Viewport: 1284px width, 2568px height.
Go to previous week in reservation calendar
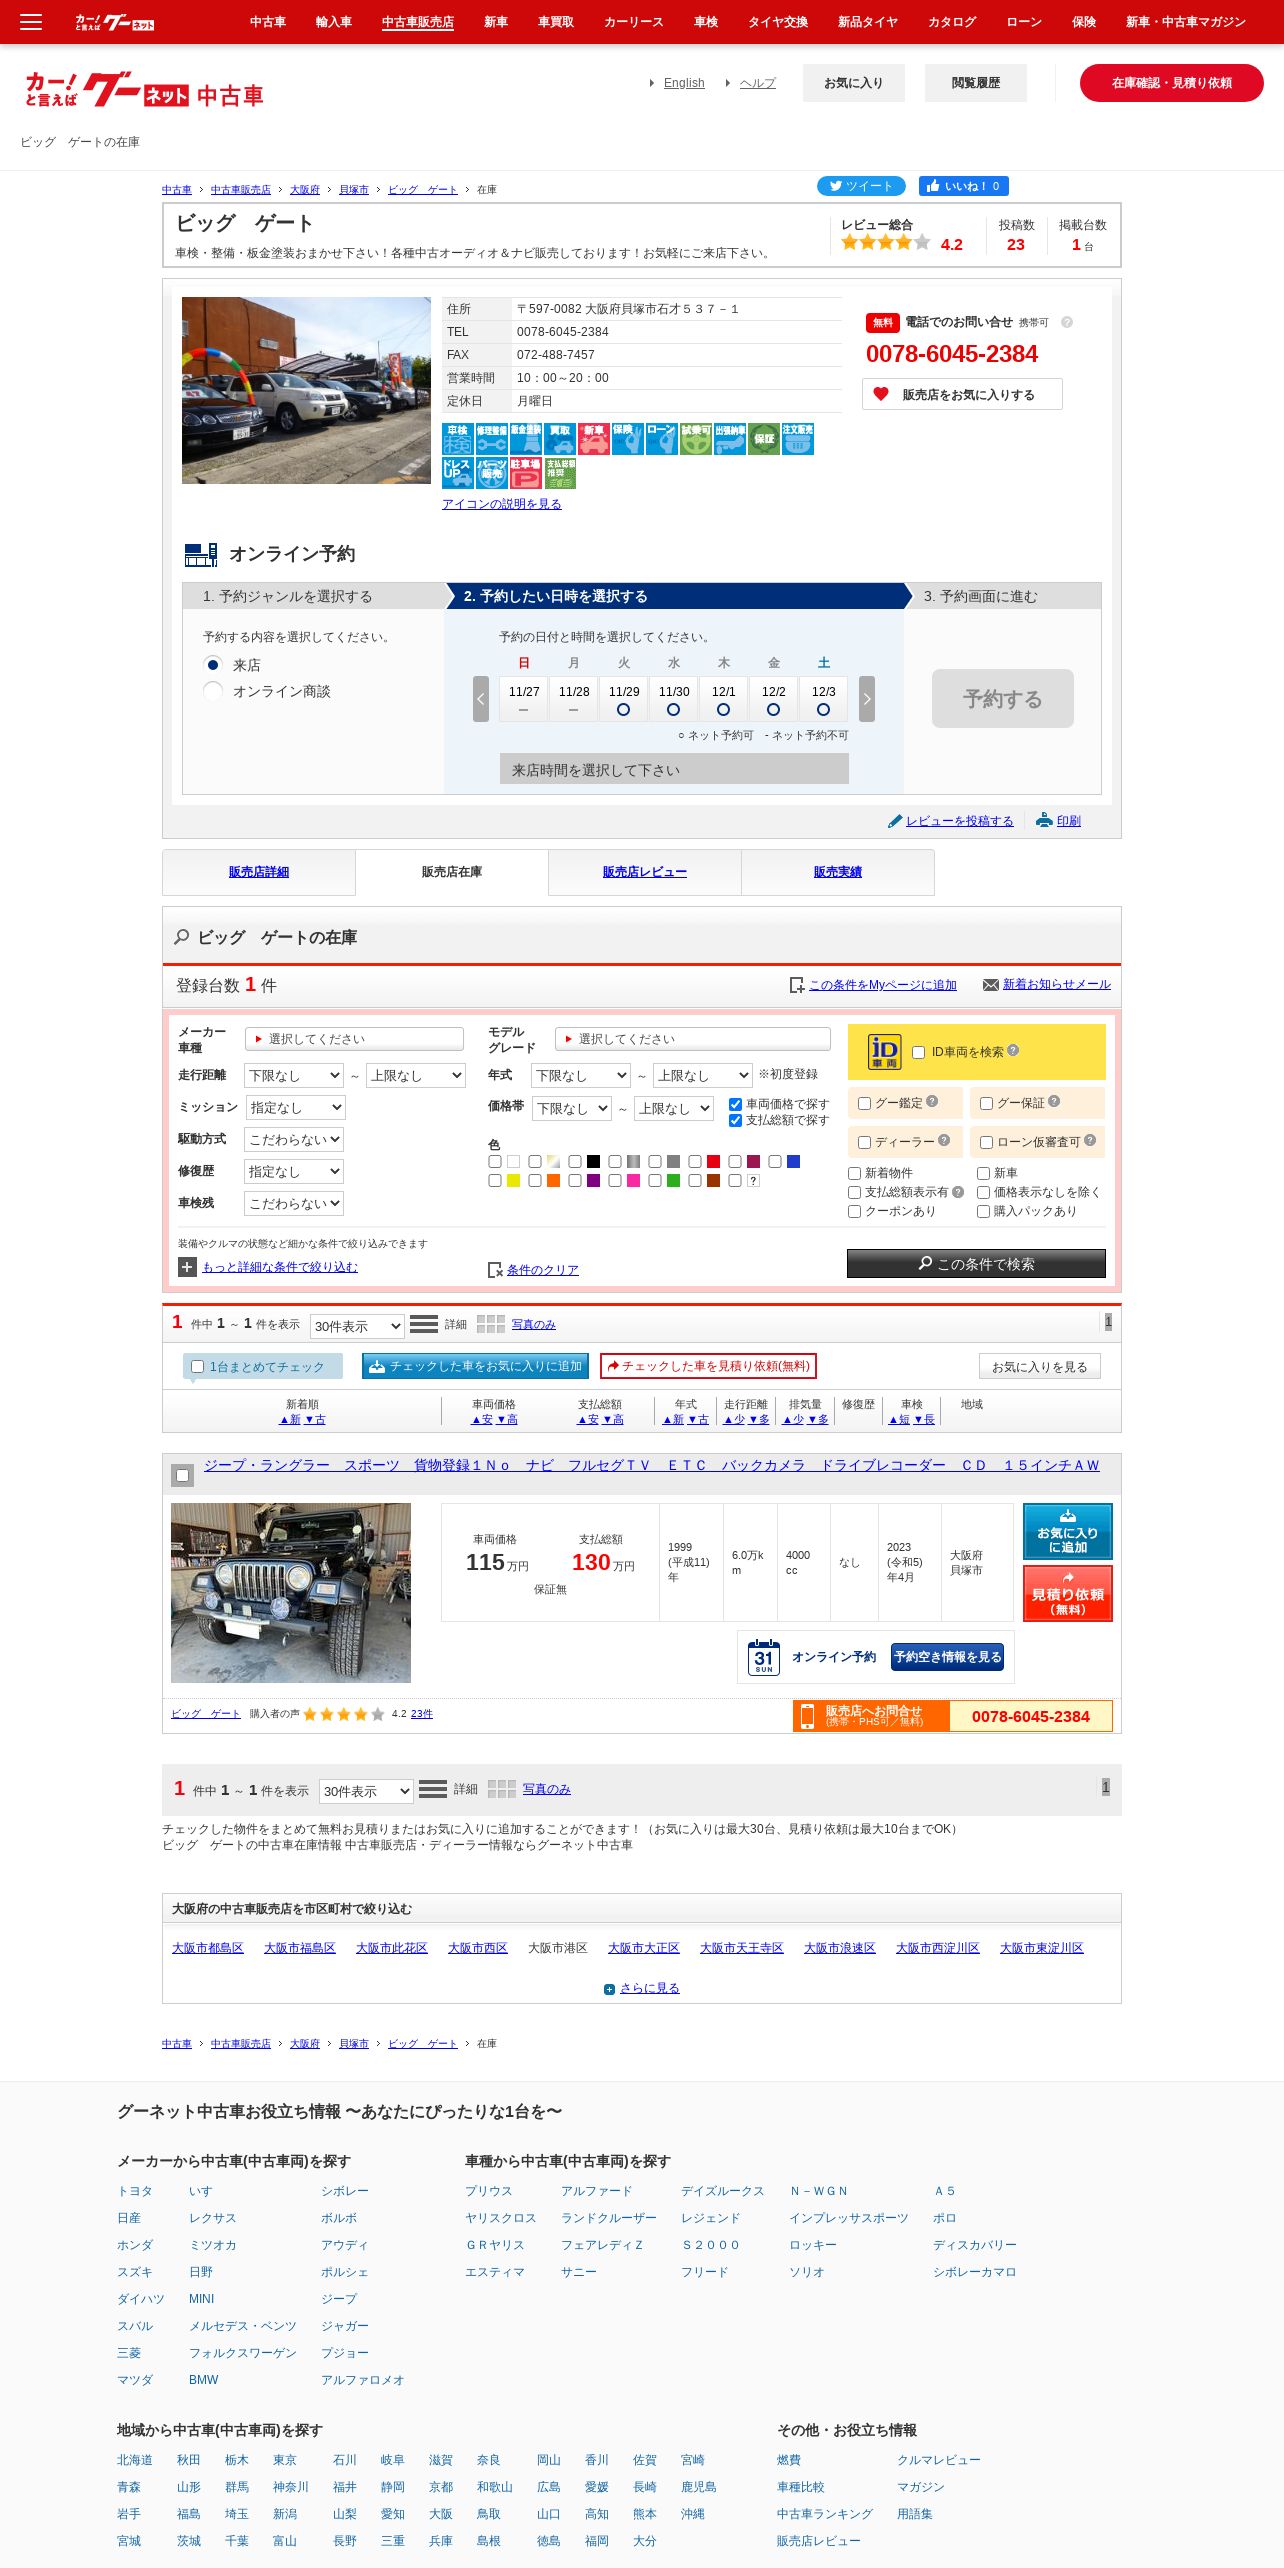click(x=481, y=699)
